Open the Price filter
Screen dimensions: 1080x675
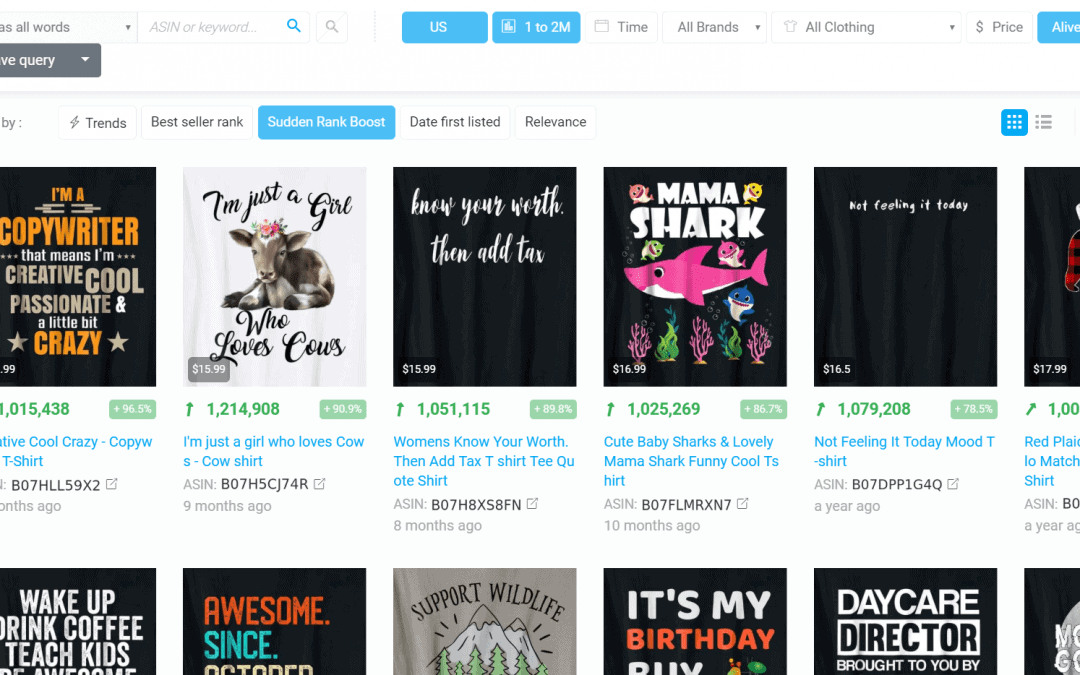(999, 28)
